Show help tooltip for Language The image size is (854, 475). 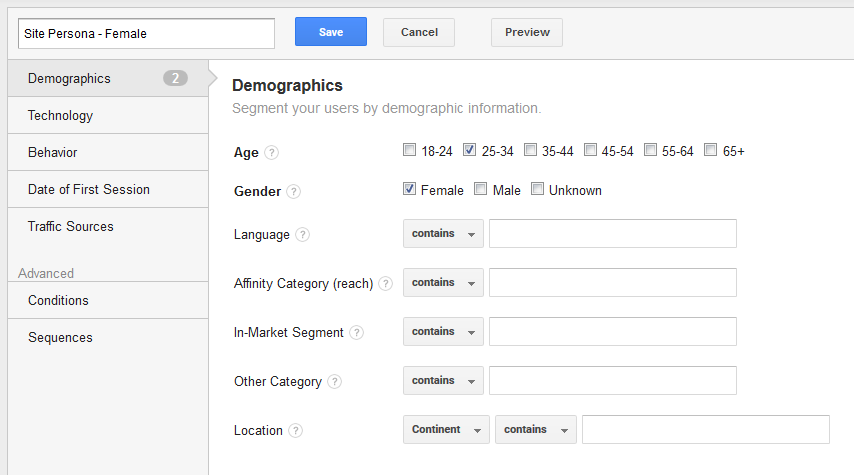(x=302, y=235)
